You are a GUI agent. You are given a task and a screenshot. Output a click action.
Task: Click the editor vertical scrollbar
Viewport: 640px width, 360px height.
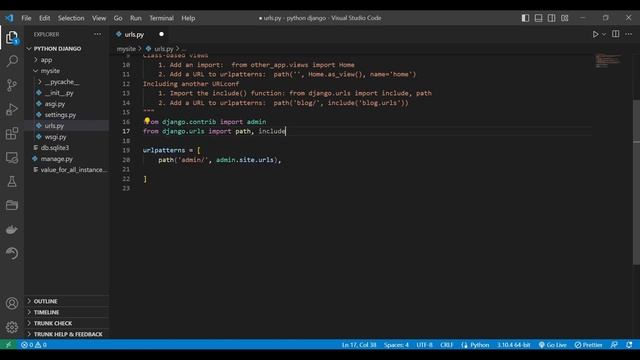[x=636, y=182]
